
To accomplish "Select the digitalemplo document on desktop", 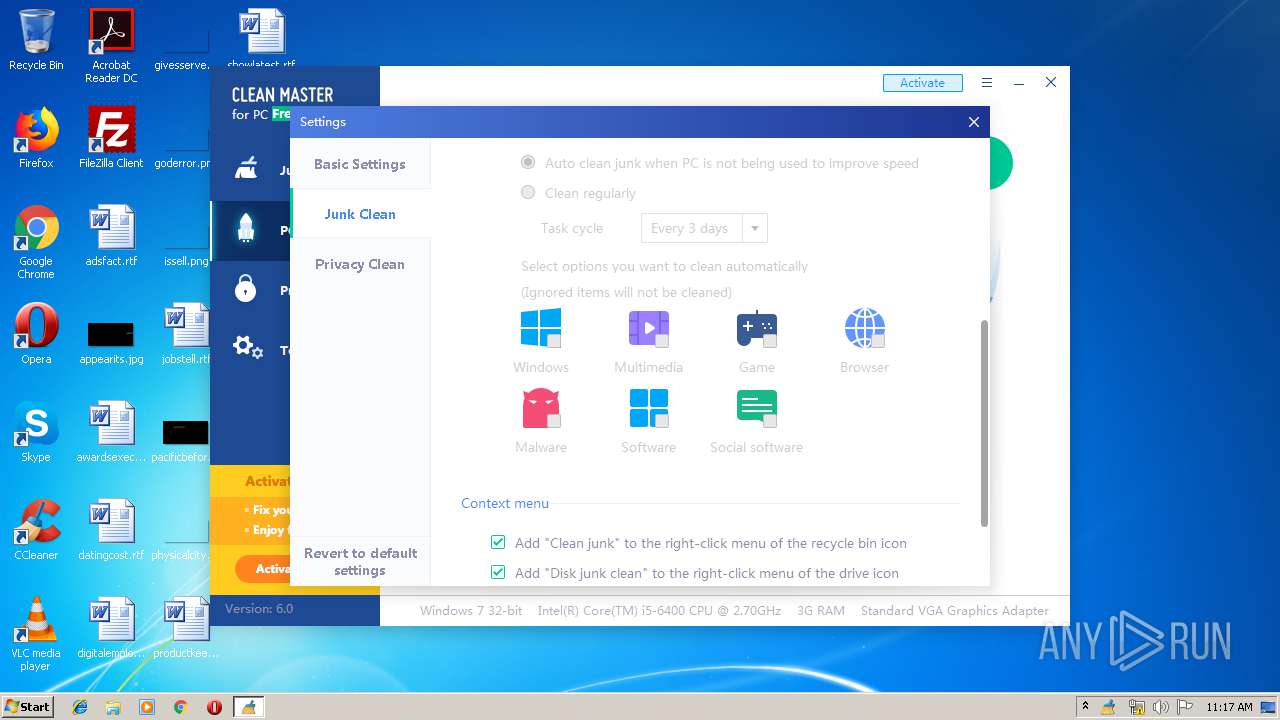I will [111, 628].
